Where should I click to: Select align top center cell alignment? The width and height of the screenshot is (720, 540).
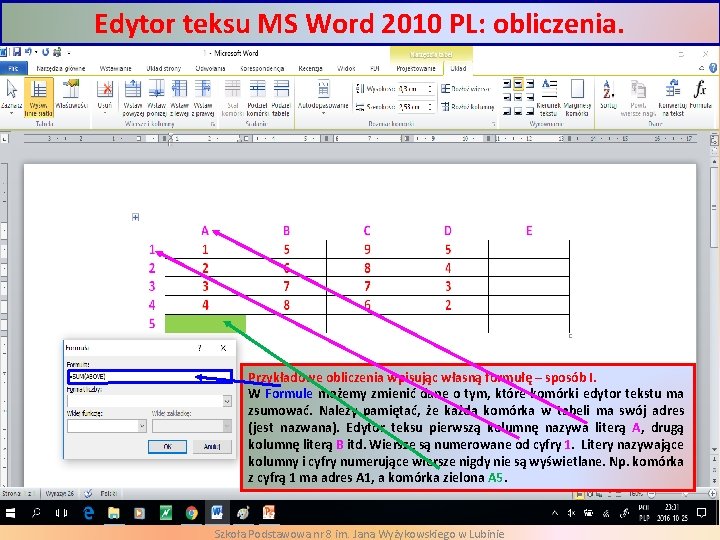click(x=518, y=84)
